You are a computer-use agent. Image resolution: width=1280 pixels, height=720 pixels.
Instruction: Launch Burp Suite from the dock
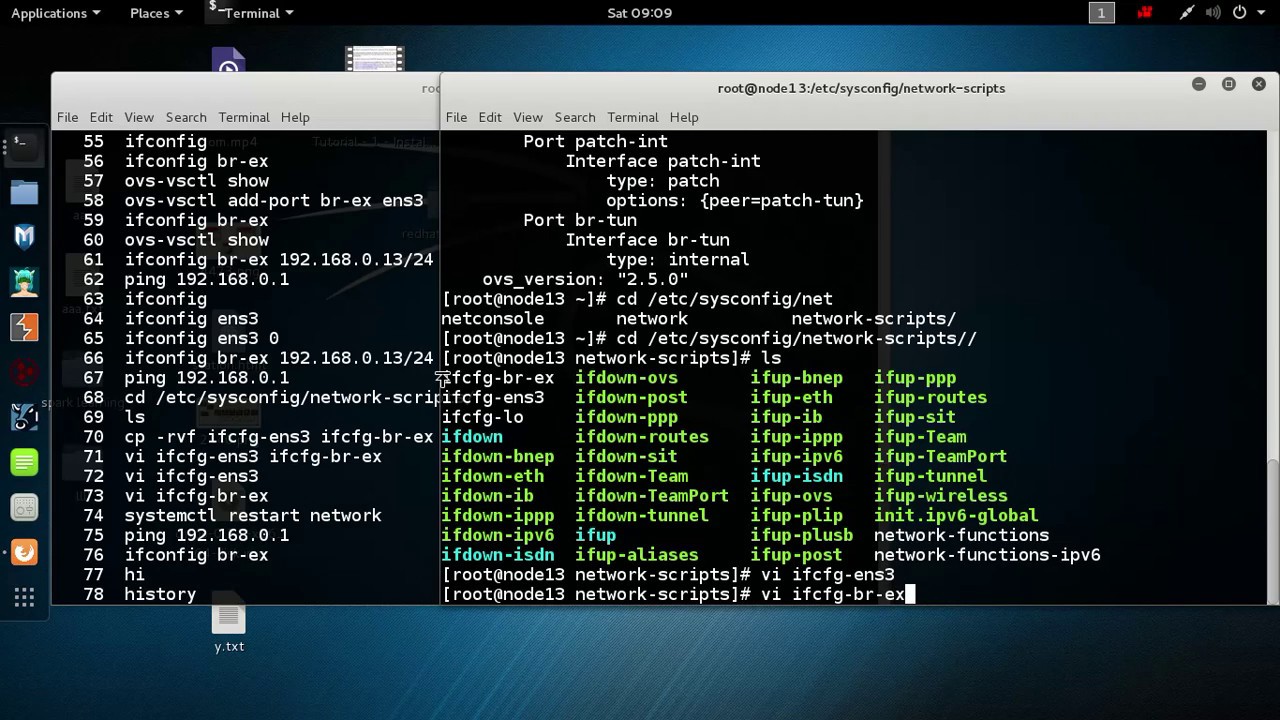(x=24, y=327)
